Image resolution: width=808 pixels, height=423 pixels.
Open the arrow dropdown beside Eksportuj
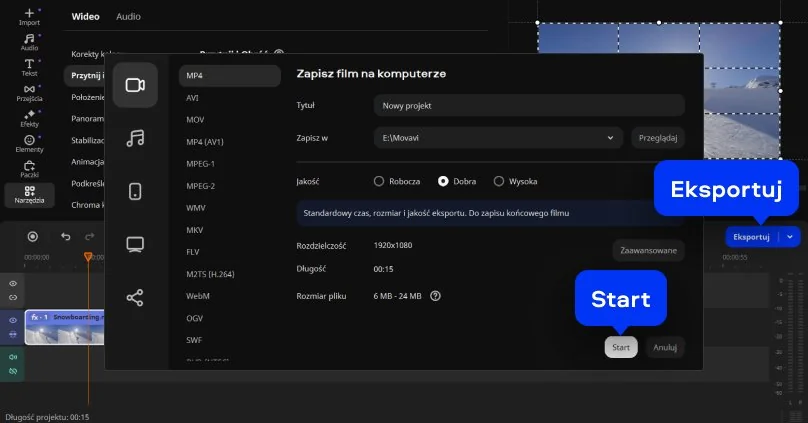click(x=791, y=237)
